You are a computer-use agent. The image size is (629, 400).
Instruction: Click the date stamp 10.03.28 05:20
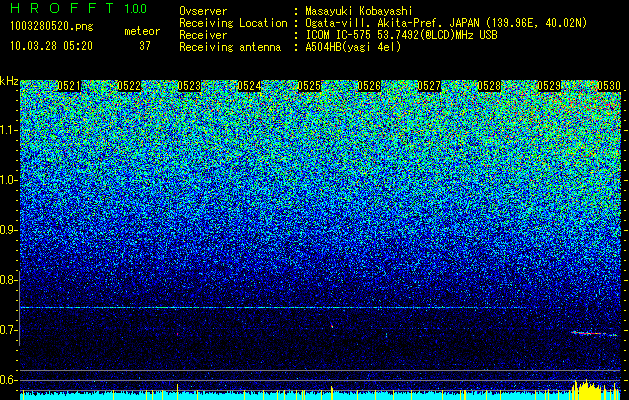coord(51,46)
